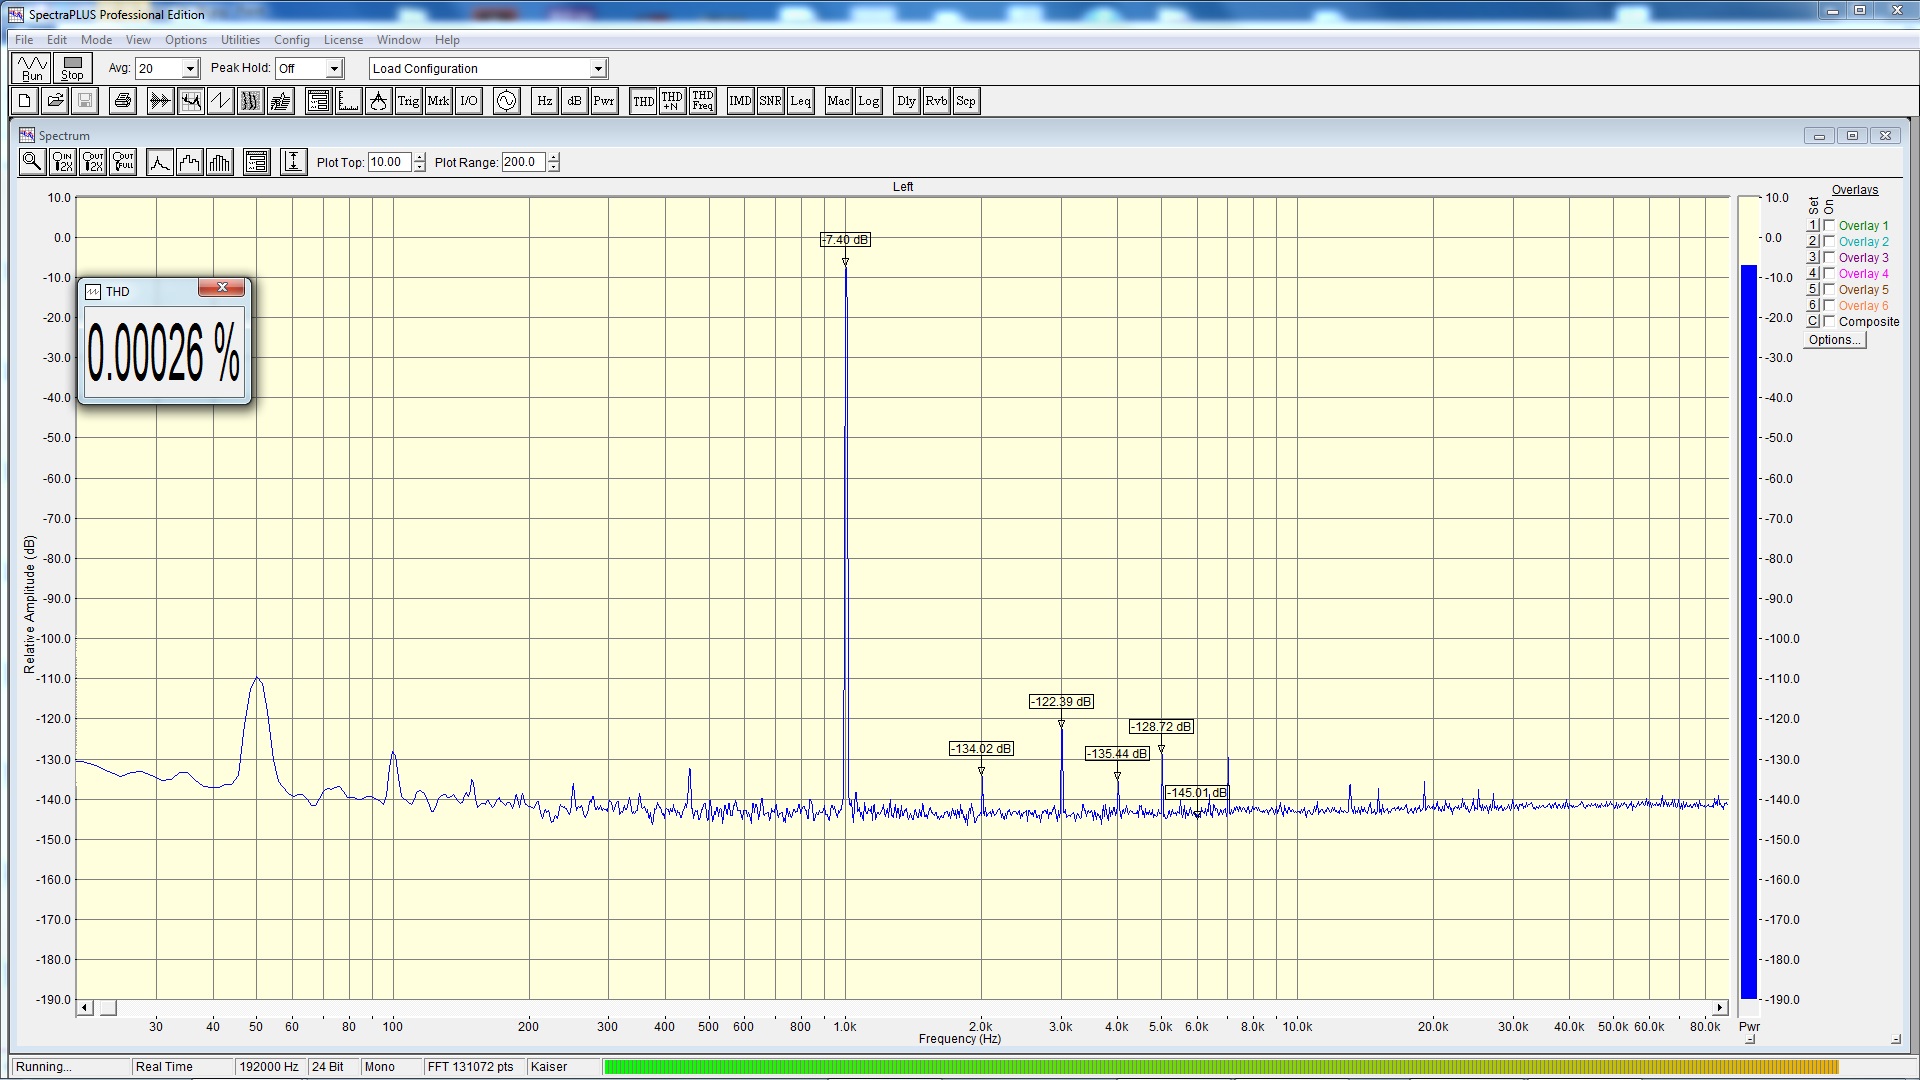Viewport: 1920px width, 1080px height.
Task: Click the print icon in toolbar
Action: pyautogui.click(x=123, y=101)
